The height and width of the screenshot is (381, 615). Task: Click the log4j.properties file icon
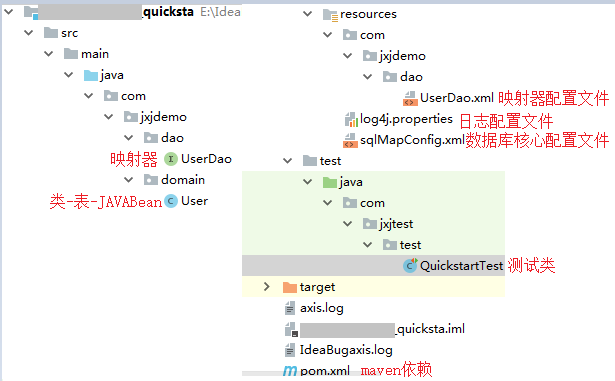tap(351, 119)
